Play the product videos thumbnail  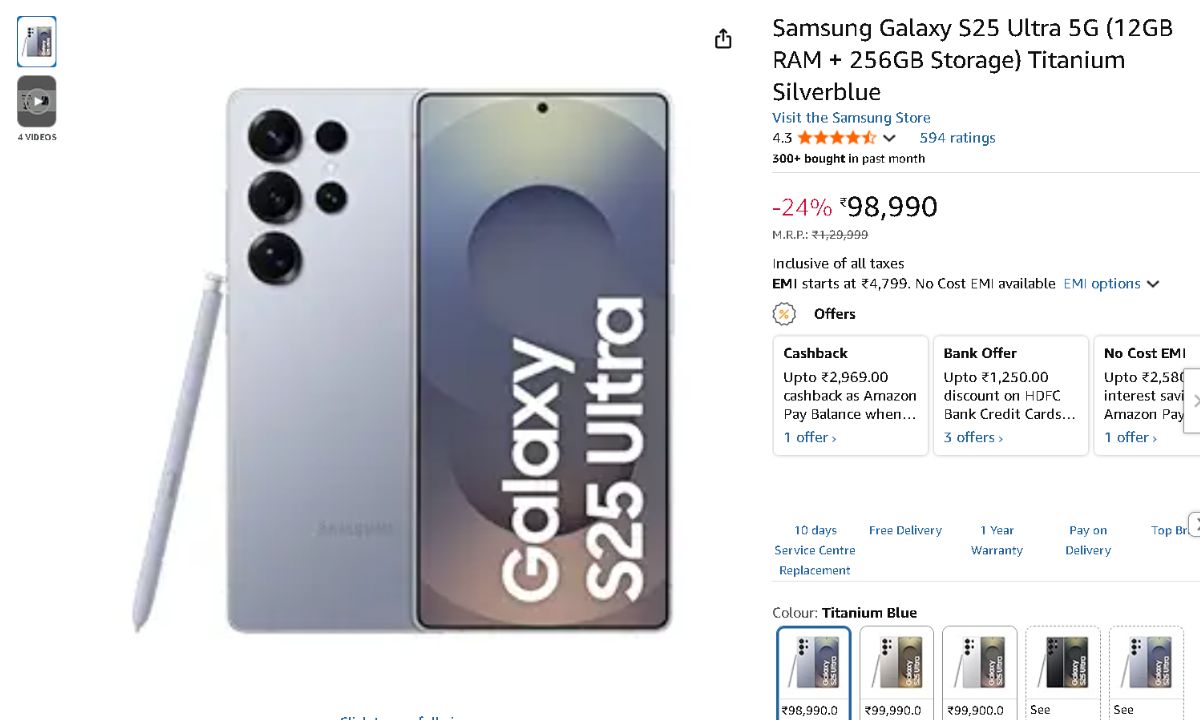tap(37, 101)
